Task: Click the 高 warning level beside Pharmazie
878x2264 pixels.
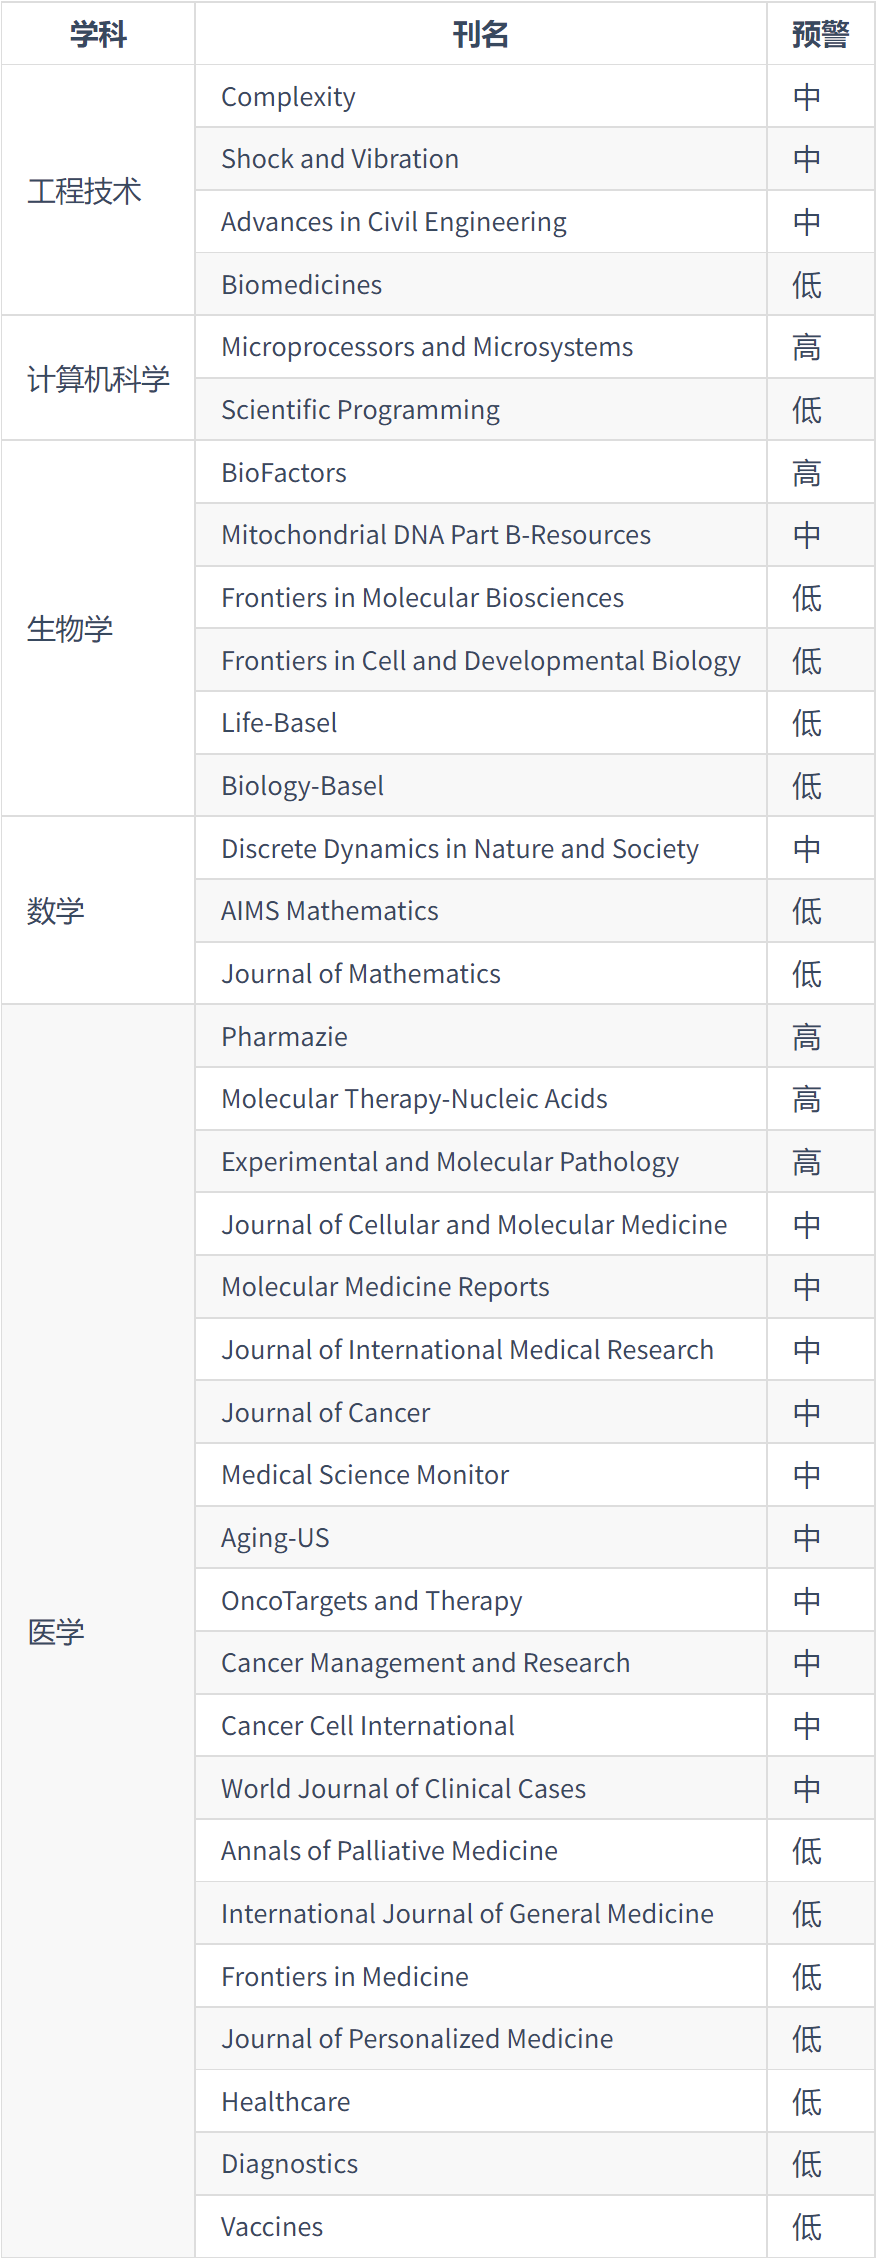Action: [x=807, y=1038]
